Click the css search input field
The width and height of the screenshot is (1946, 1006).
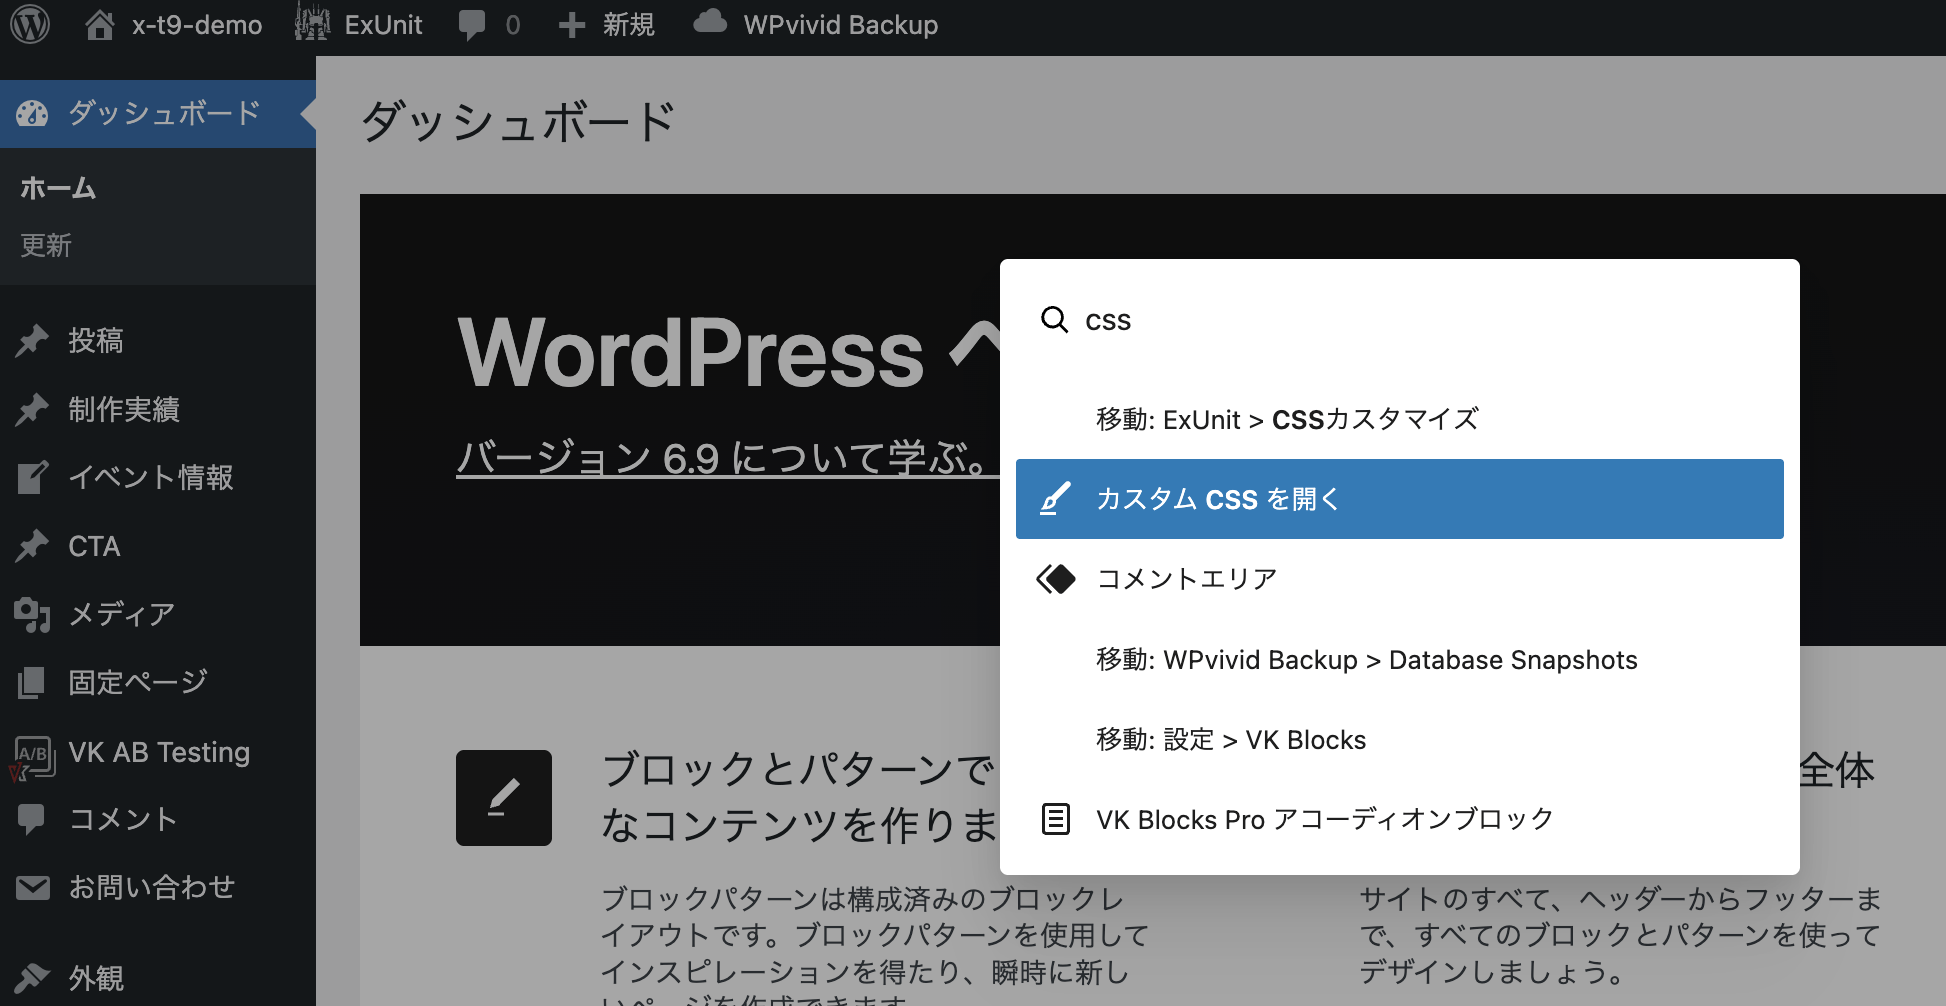pyautogui.click(x=1420, y=321)
